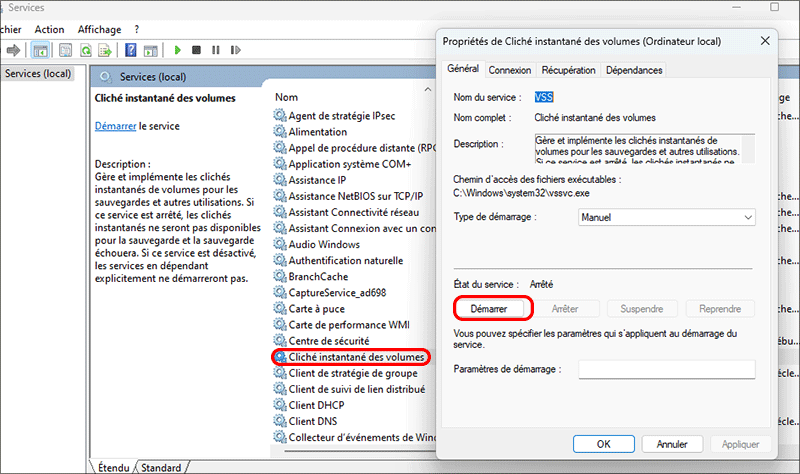Screen dimensions: 800x474
Task: Click the Services (local) header magnifier icon
Action: pos(106,77)
